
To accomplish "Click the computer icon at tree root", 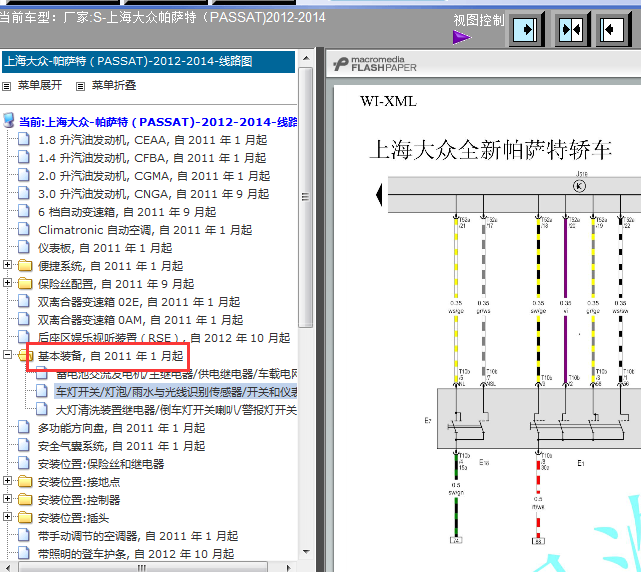I will [x=9, y=121].
